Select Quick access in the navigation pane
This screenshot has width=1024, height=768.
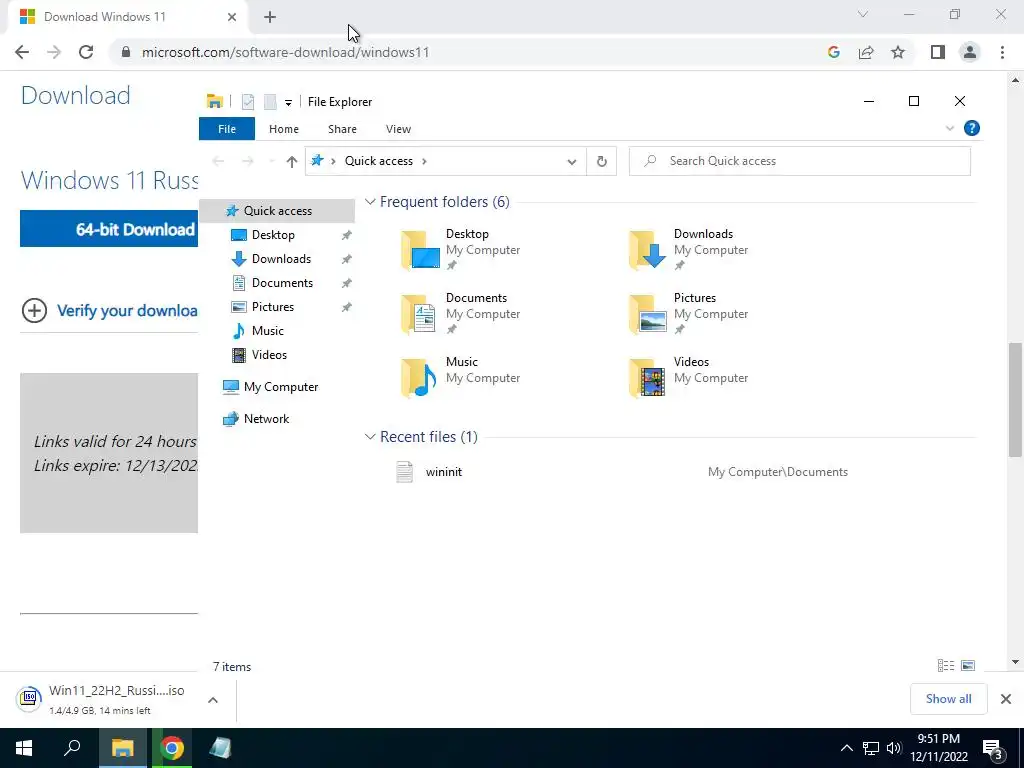click(x=277, y=210)
